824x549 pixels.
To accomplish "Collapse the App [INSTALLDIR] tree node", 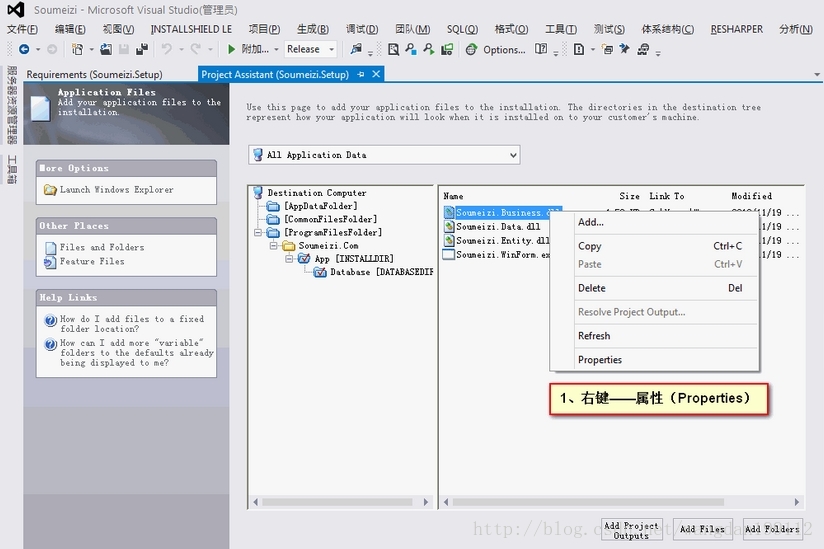I will (x=289, y=258).
